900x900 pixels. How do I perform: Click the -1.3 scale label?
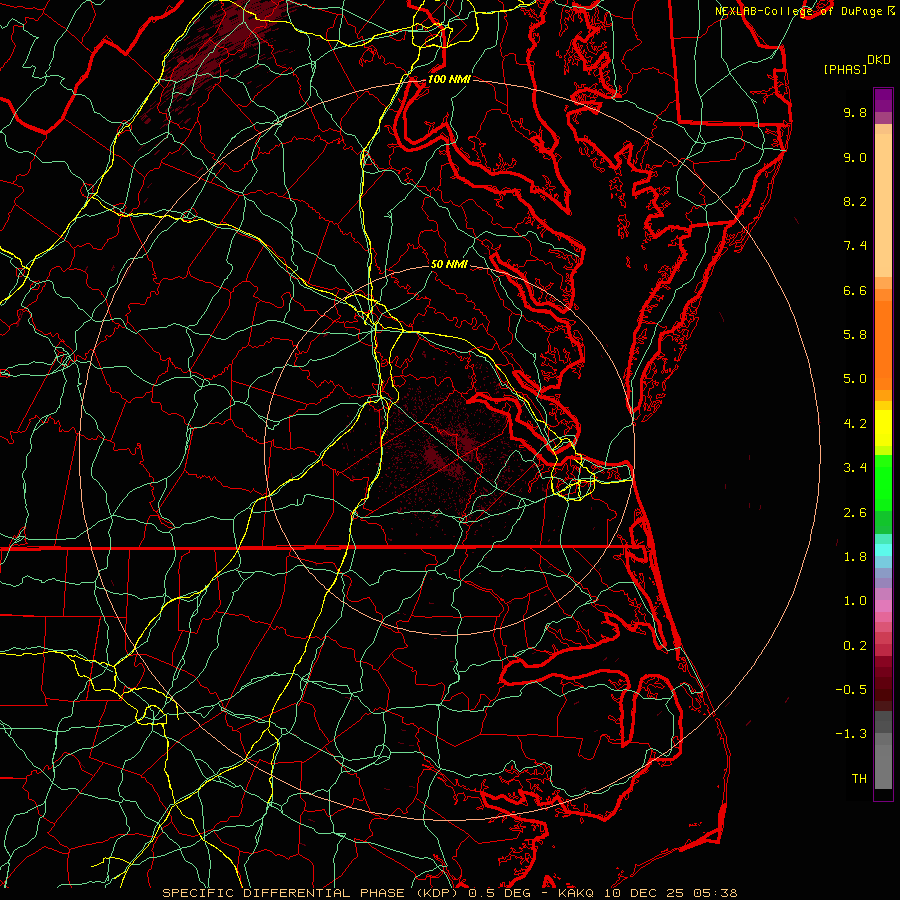pos(851,734)
